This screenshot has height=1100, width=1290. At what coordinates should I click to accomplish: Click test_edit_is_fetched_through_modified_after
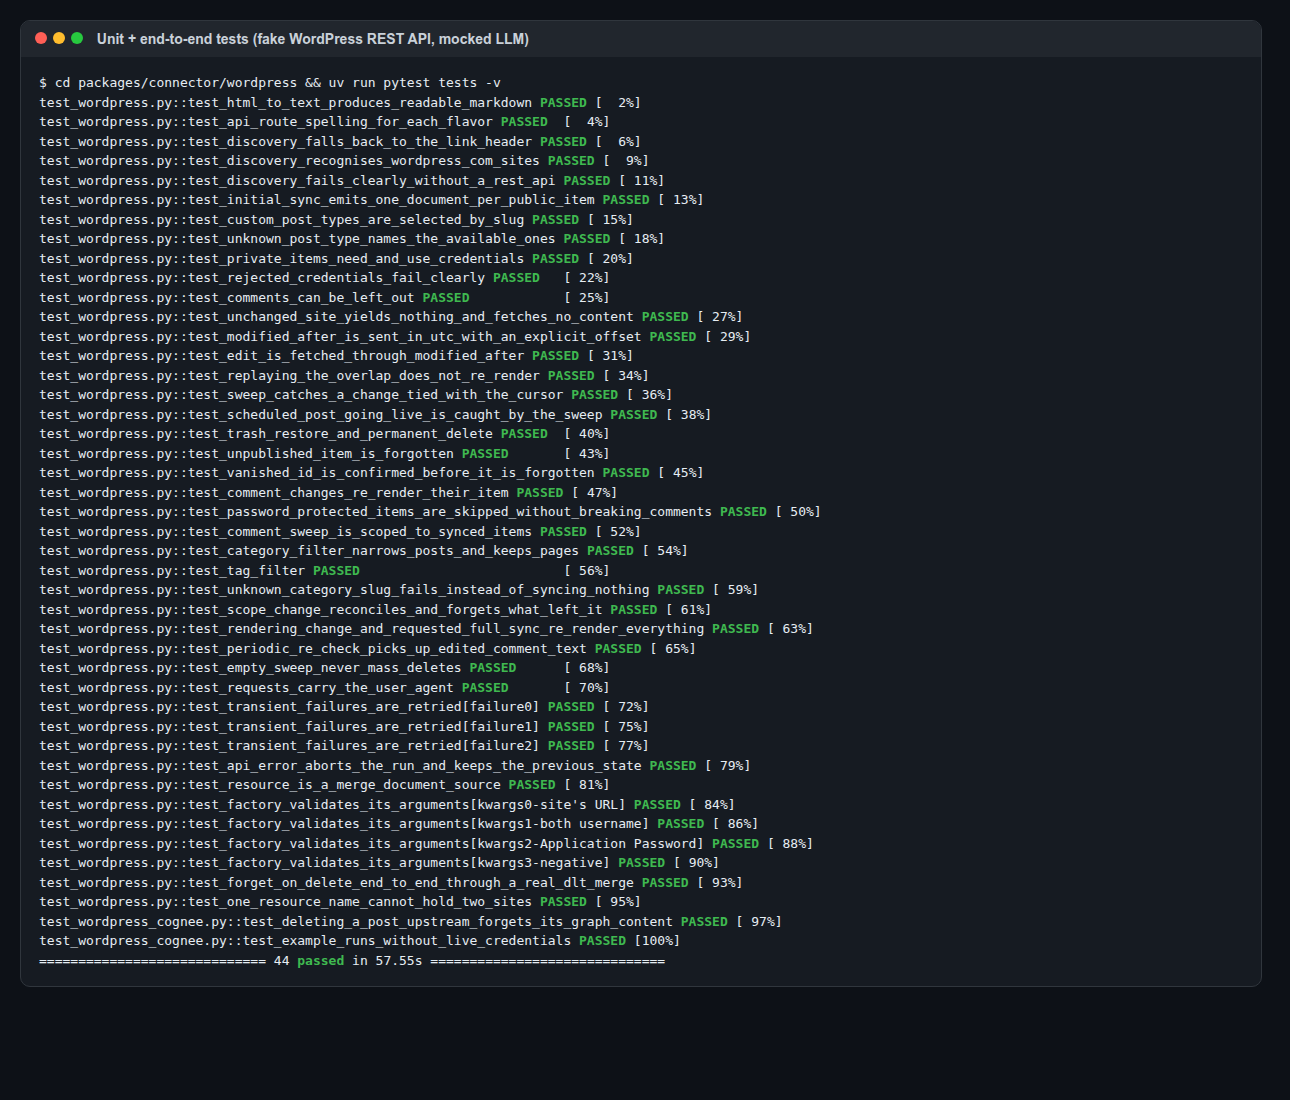pyautogui.click(x=336, y=356)
